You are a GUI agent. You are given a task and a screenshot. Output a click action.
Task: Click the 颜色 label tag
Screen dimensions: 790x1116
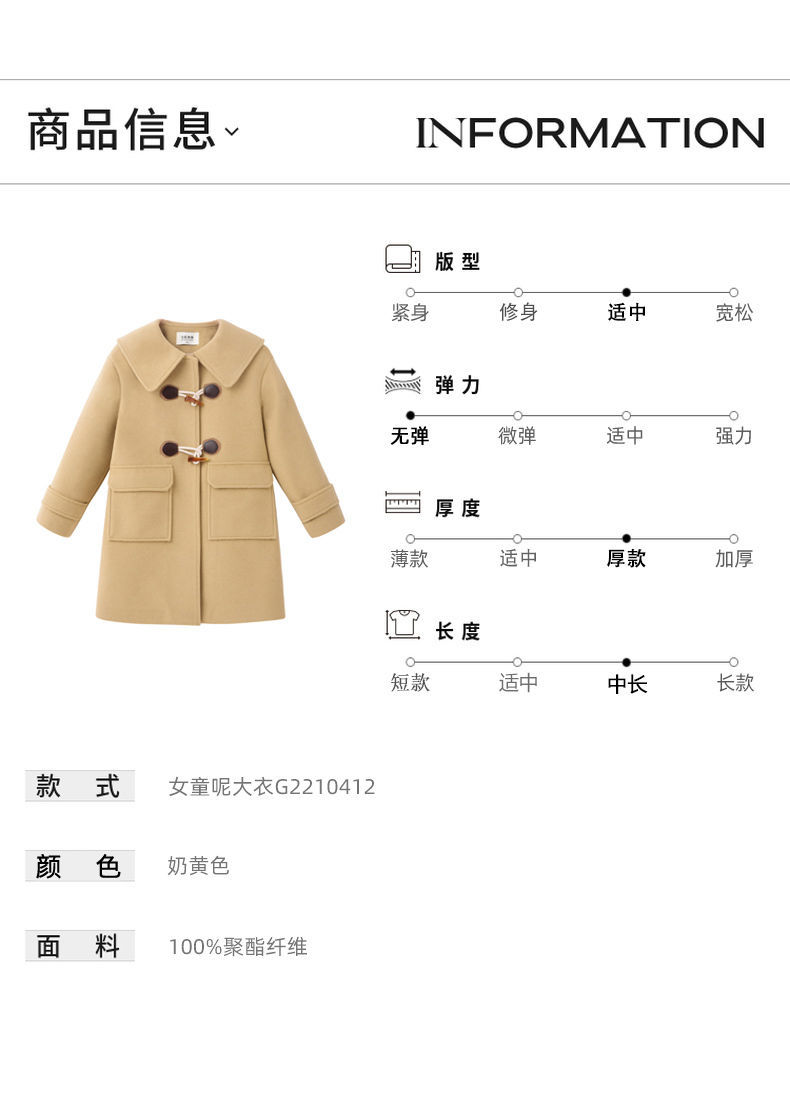[80, 865]
